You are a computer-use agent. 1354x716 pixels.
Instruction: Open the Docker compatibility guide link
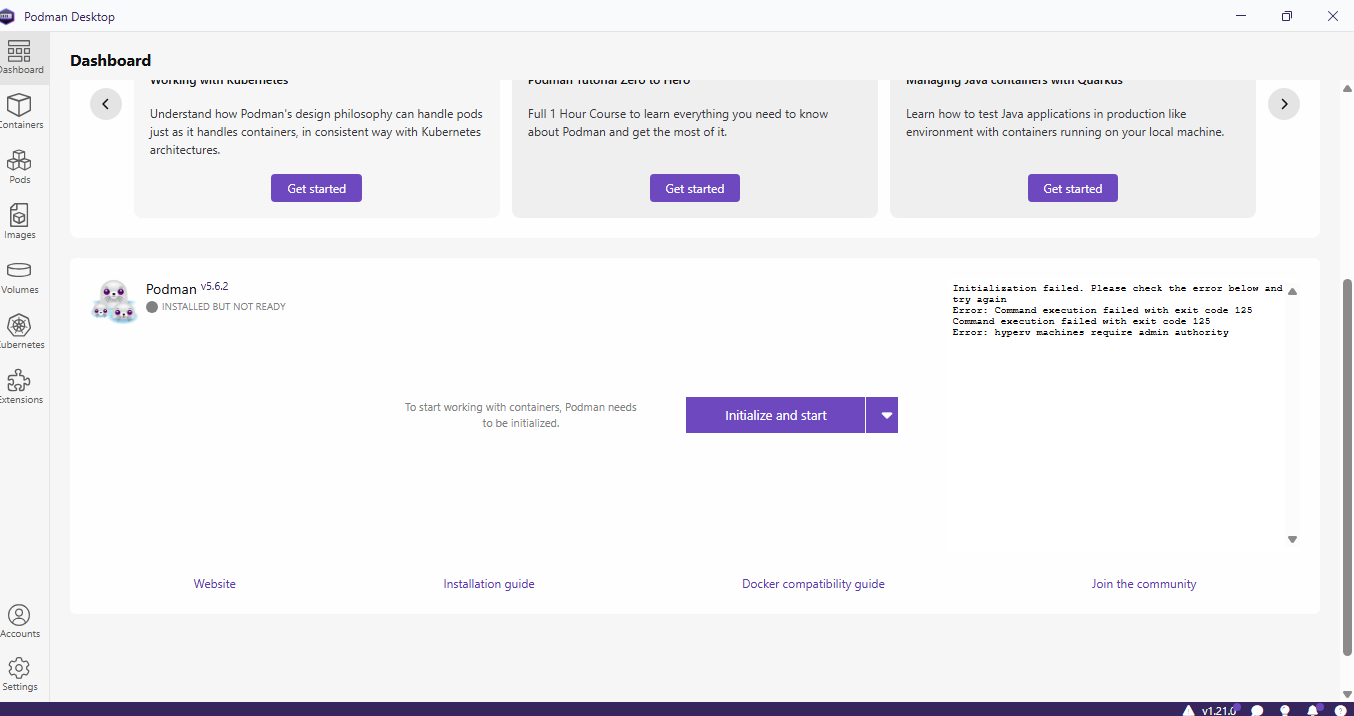pos(813,584)
